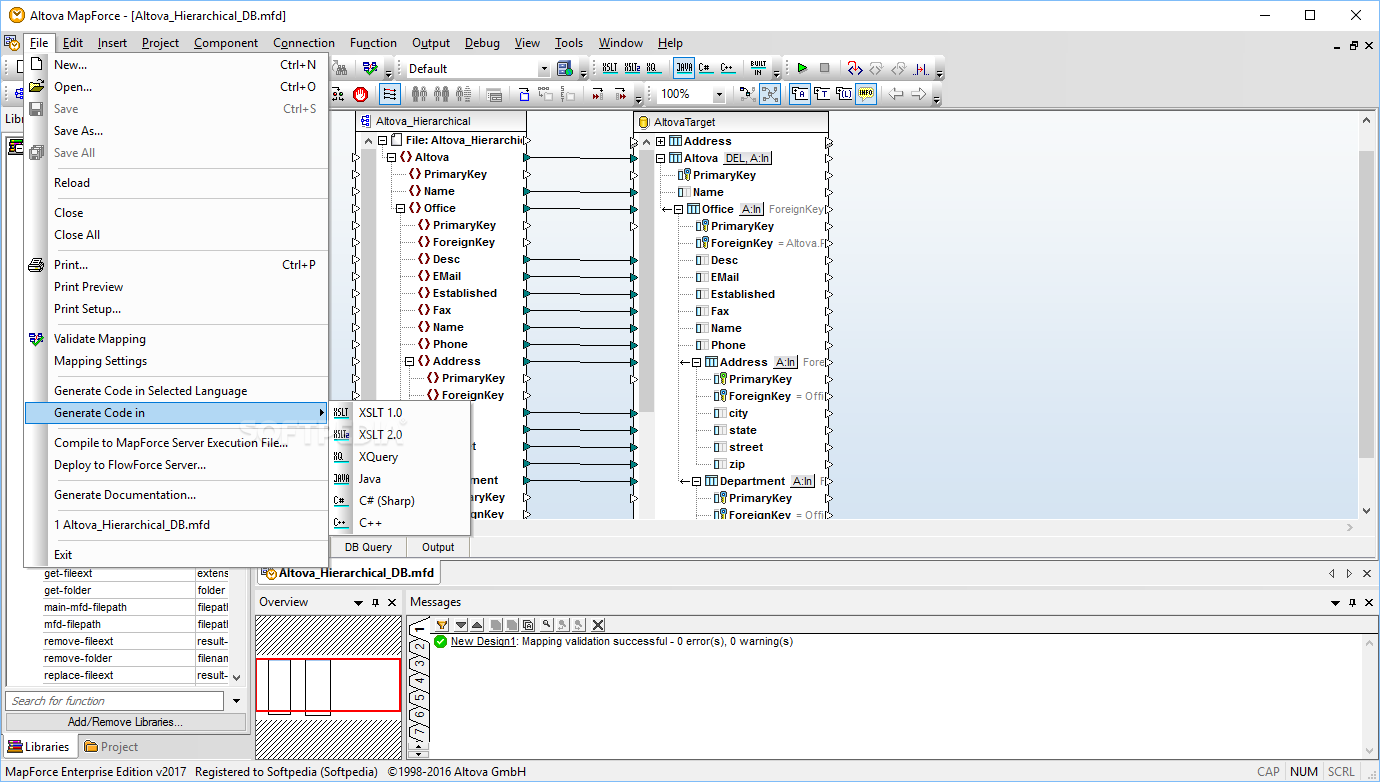The image size is (1380, 782).
Task: Click the red Step Into debug icon
Action: 855,68
